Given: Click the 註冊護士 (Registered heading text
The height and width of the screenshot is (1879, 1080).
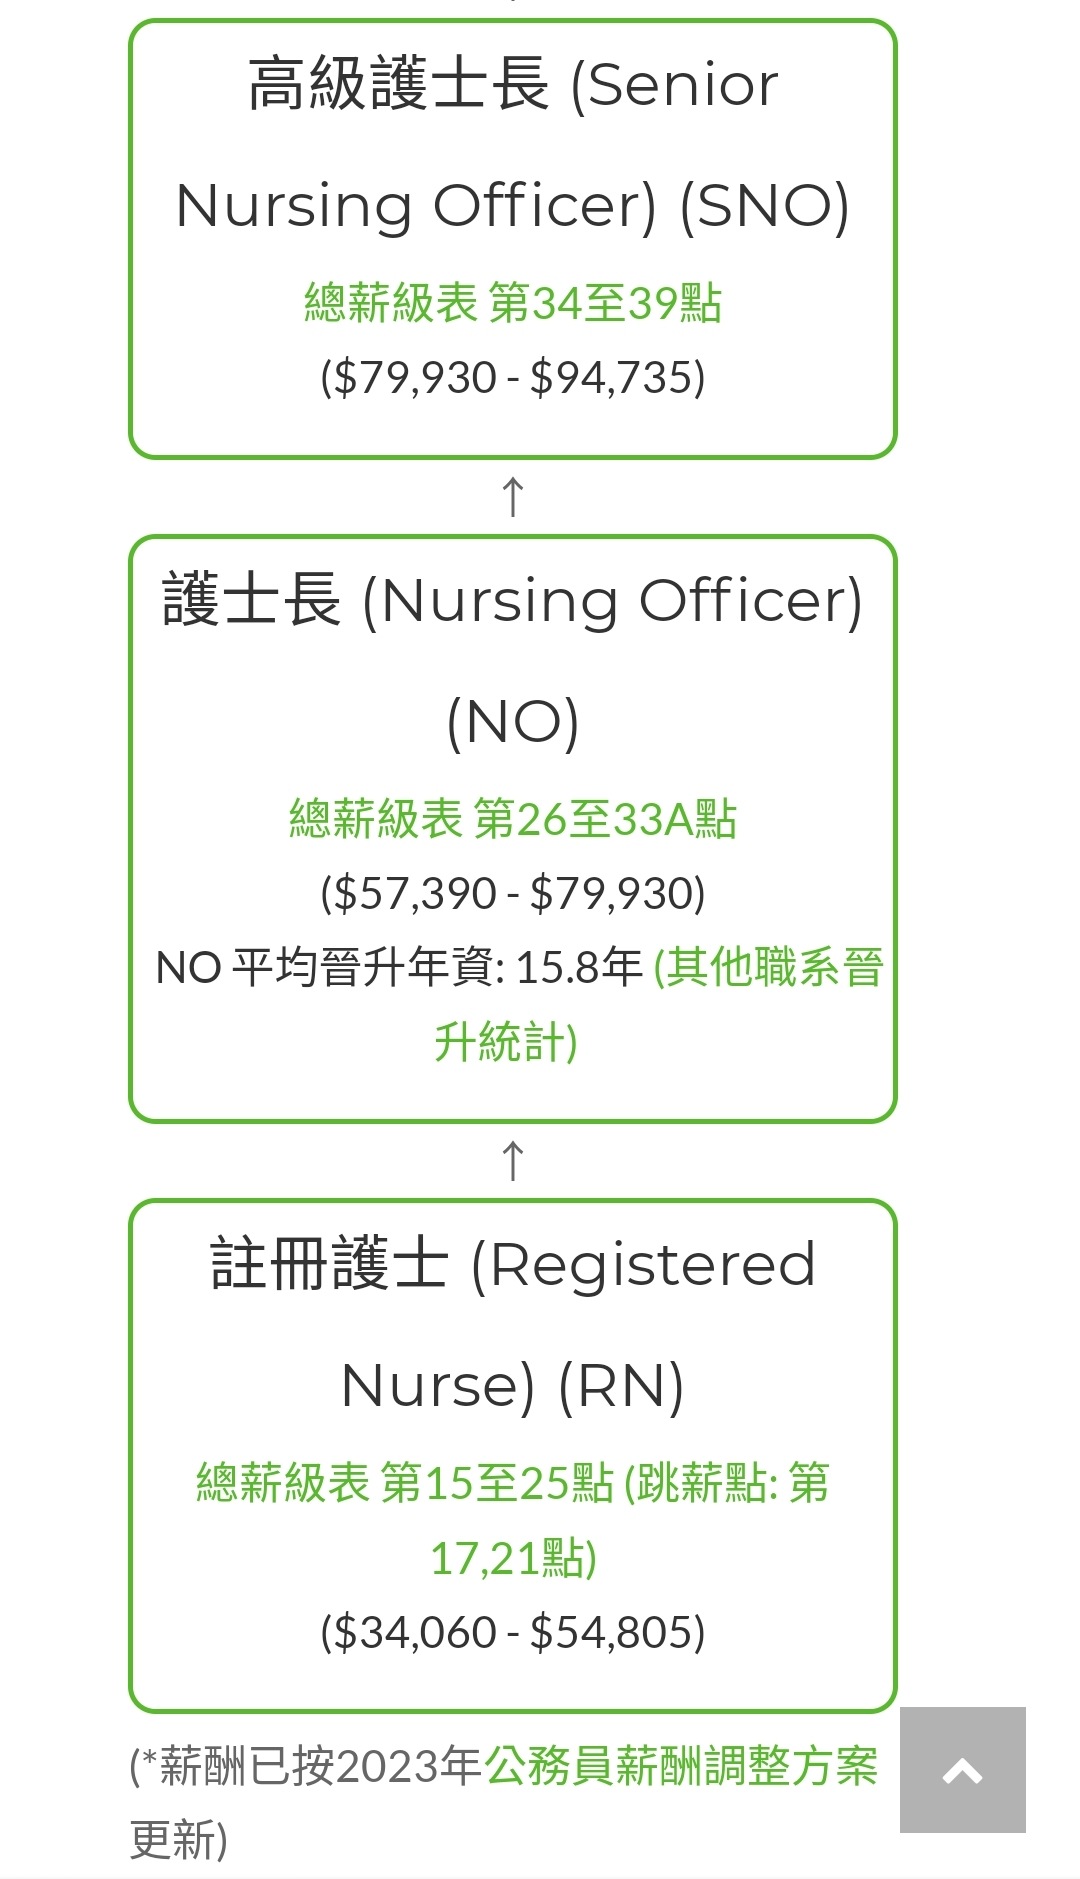Looking at the screenshot, I should (x=513, y=1264).
